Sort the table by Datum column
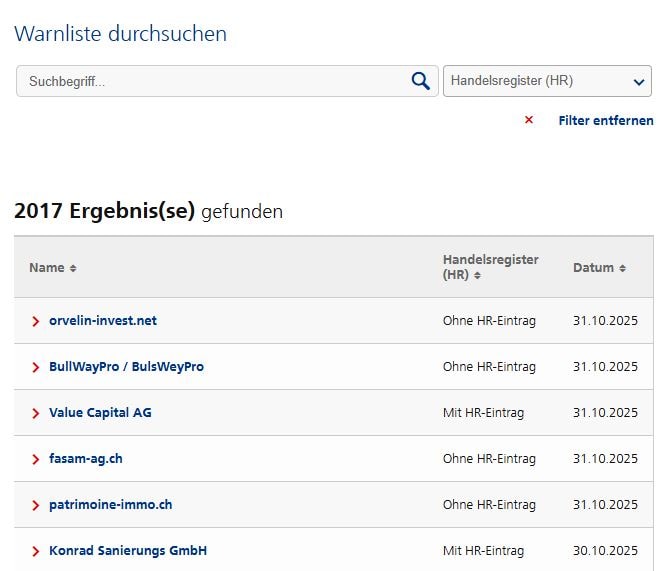The width and height of the screenshot is (662, 571). pos(599,268)
